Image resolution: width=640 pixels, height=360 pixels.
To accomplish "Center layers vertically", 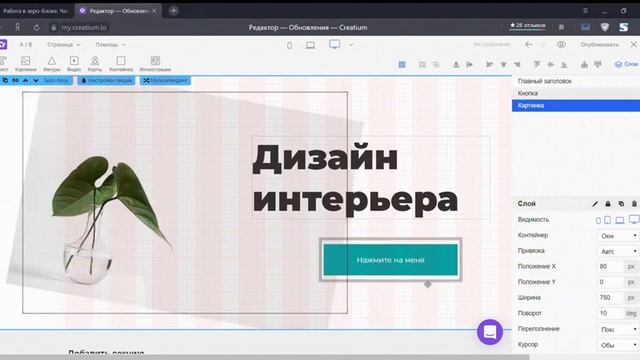I will 551,64.
